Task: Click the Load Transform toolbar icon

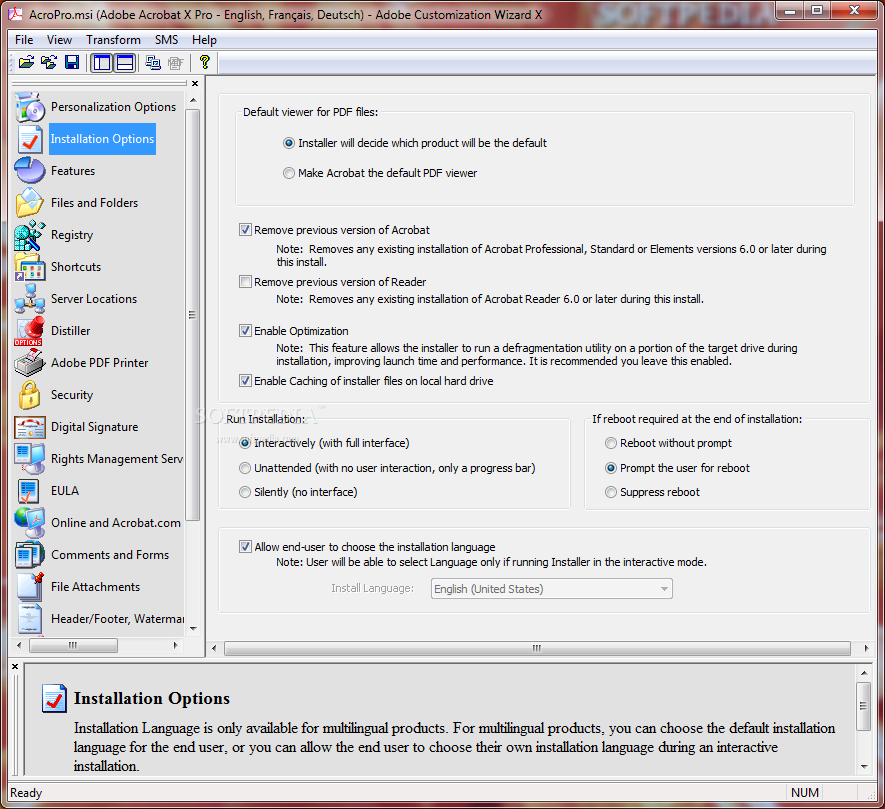Action: (49, 62)
